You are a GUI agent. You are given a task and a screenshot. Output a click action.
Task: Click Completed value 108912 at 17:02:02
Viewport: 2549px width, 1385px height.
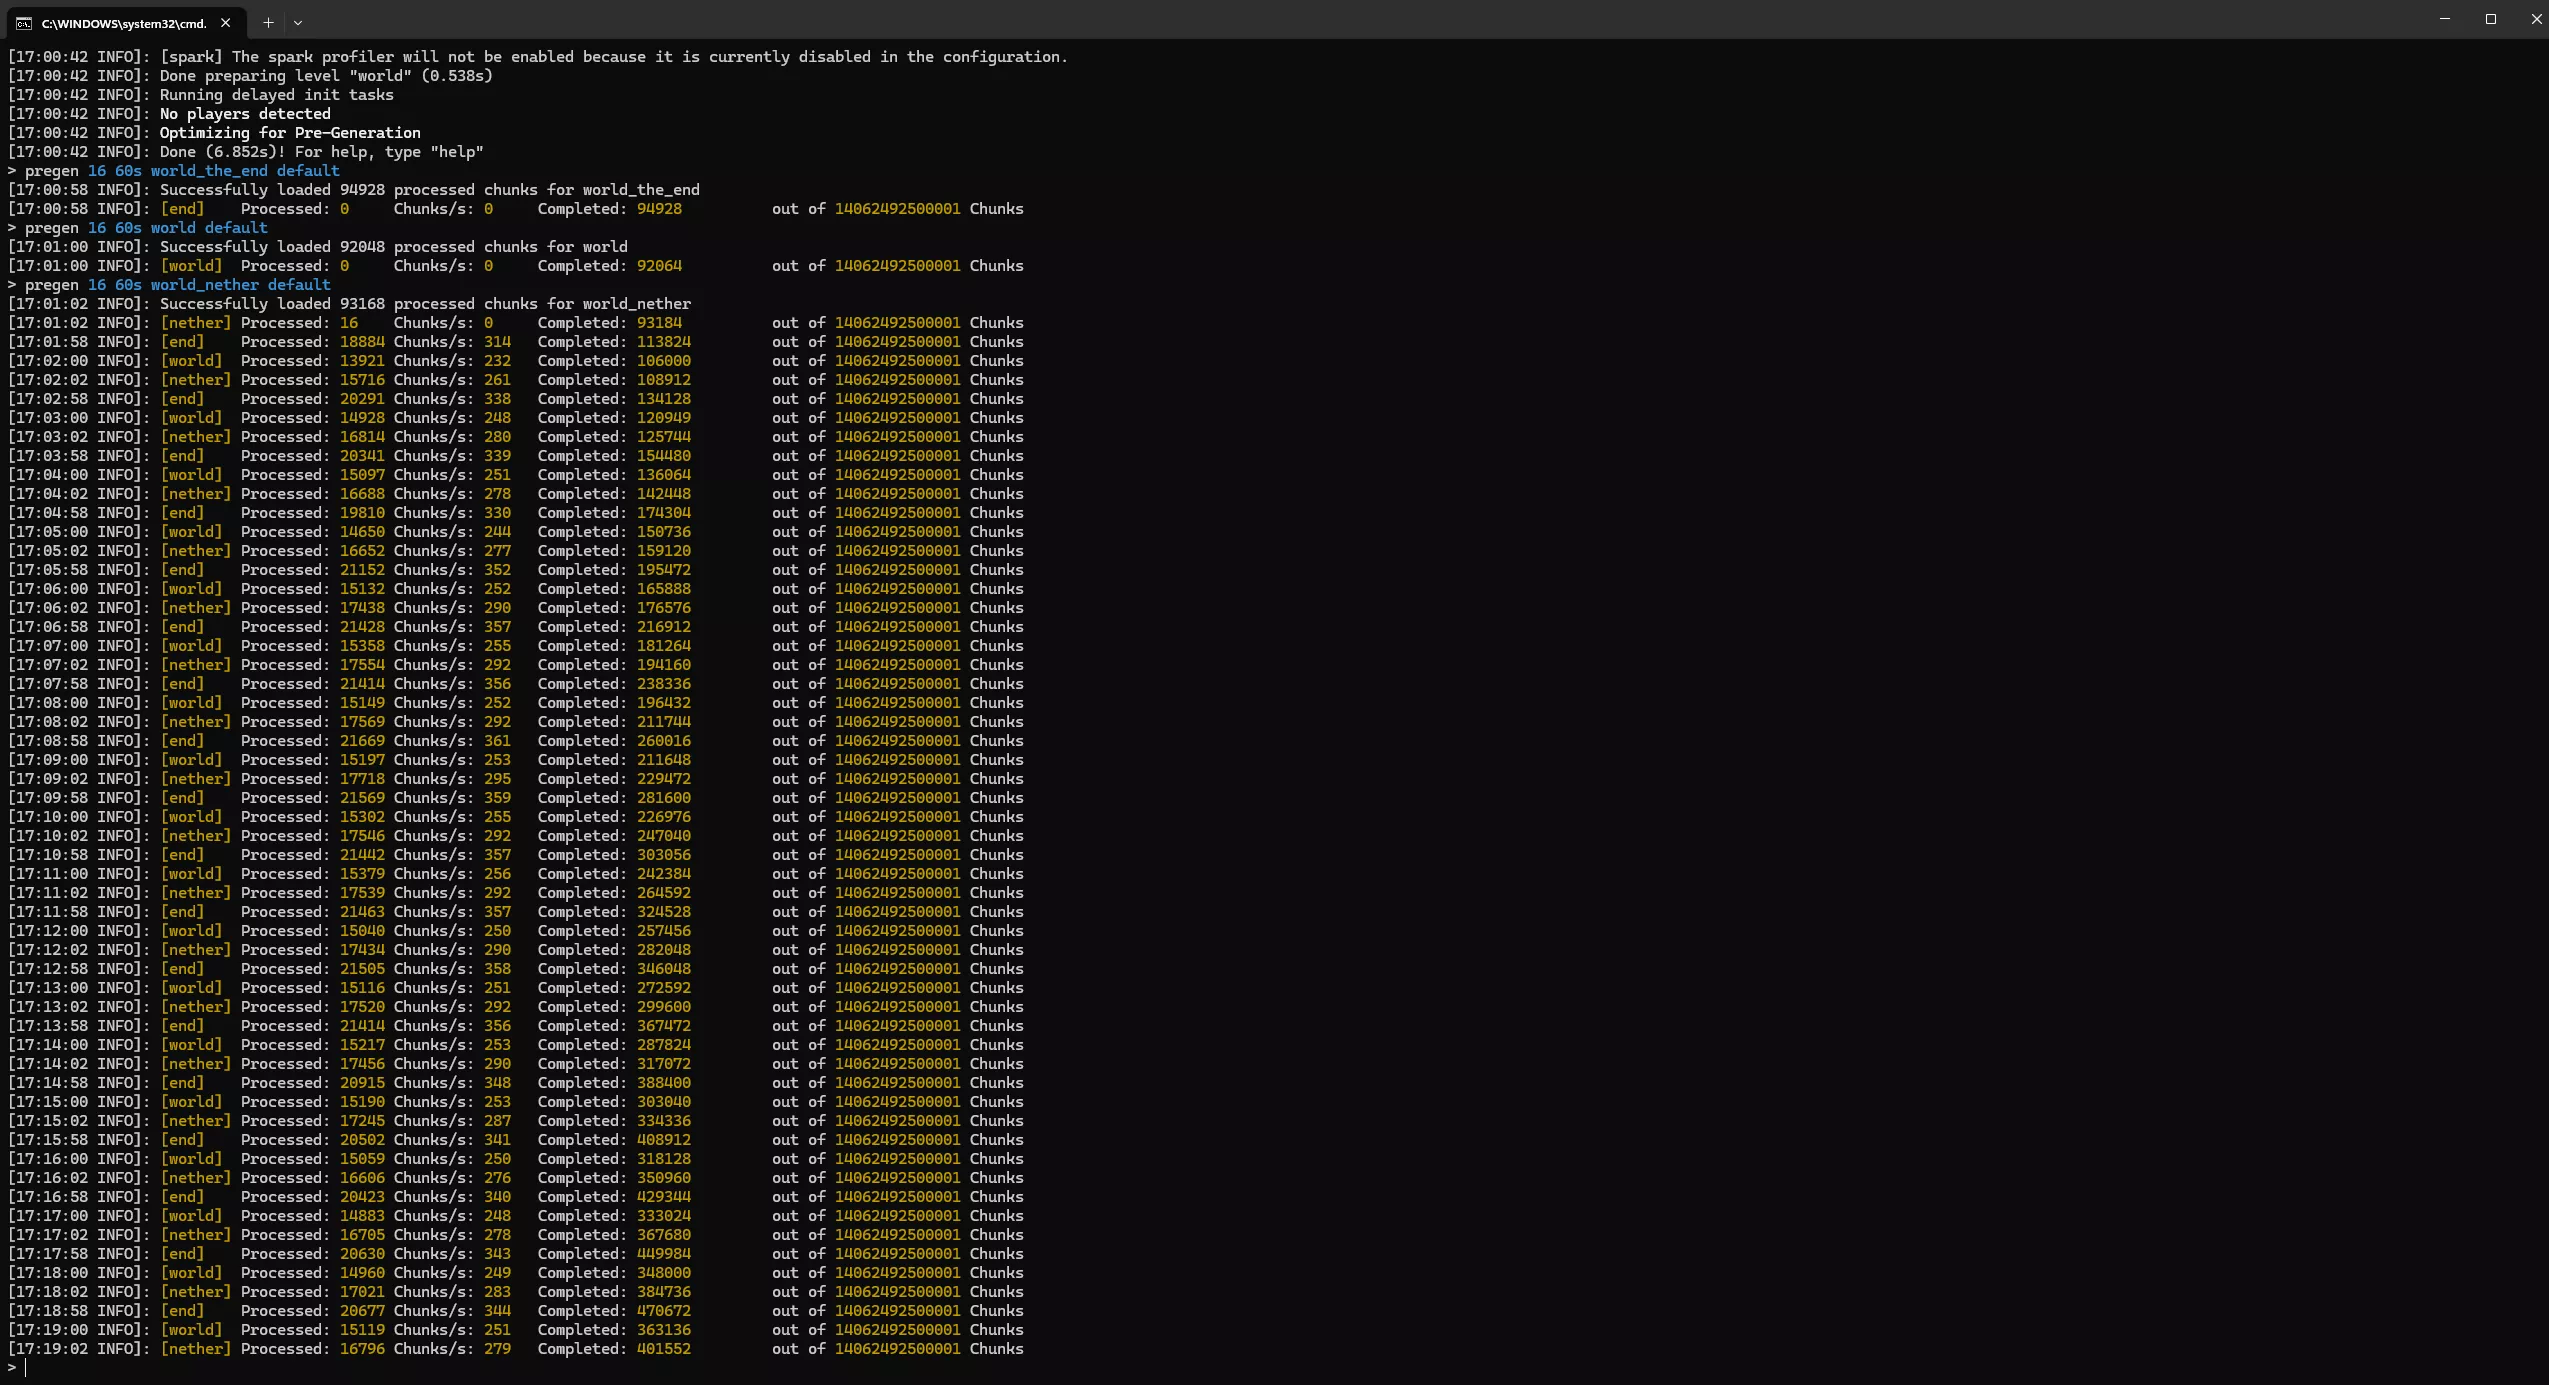pyautogui.click(x=664, y=380)
